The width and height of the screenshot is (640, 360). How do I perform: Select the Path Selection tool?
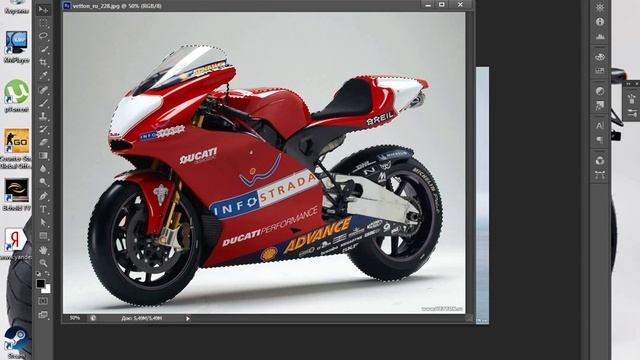[43, 223]
